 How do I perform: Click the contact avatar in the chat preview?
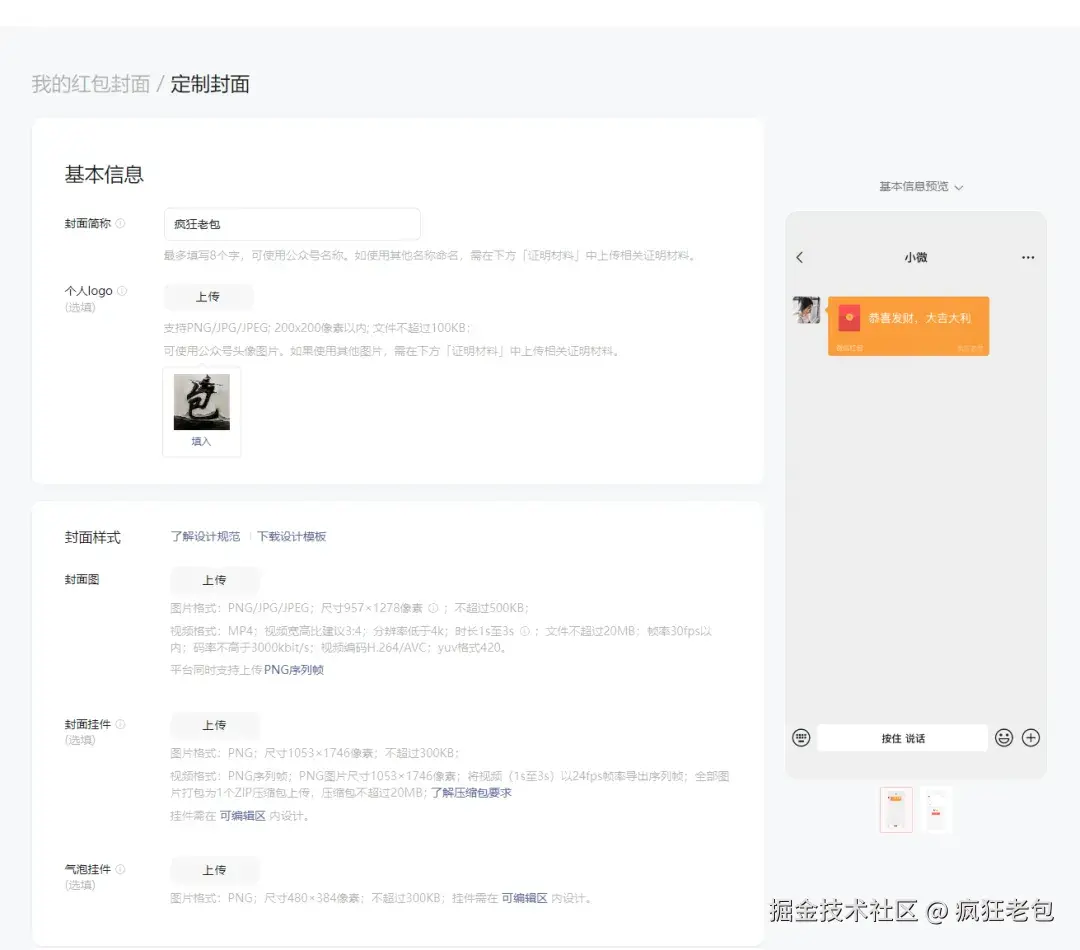point(806,310)
